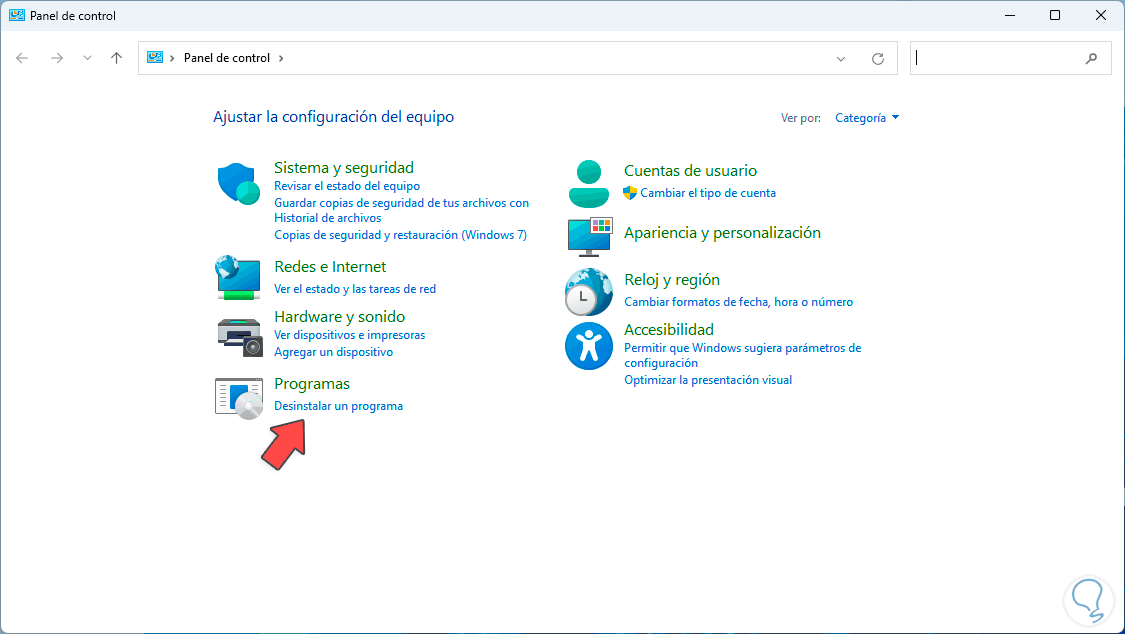Click Agregar un dispositivo

334,352
